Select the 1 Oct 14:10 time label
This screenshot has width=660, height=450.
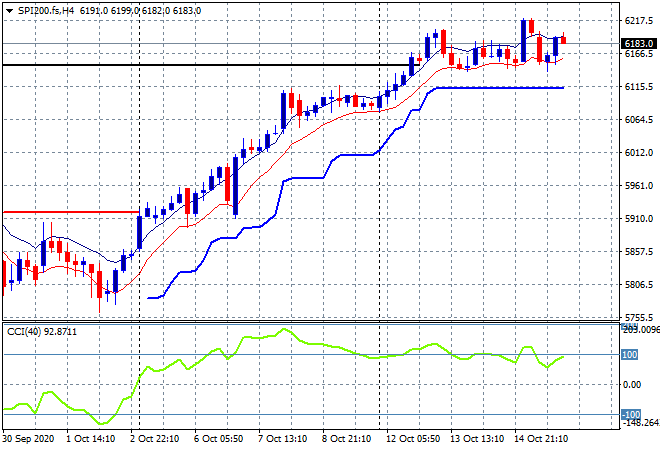click(90, 439)
